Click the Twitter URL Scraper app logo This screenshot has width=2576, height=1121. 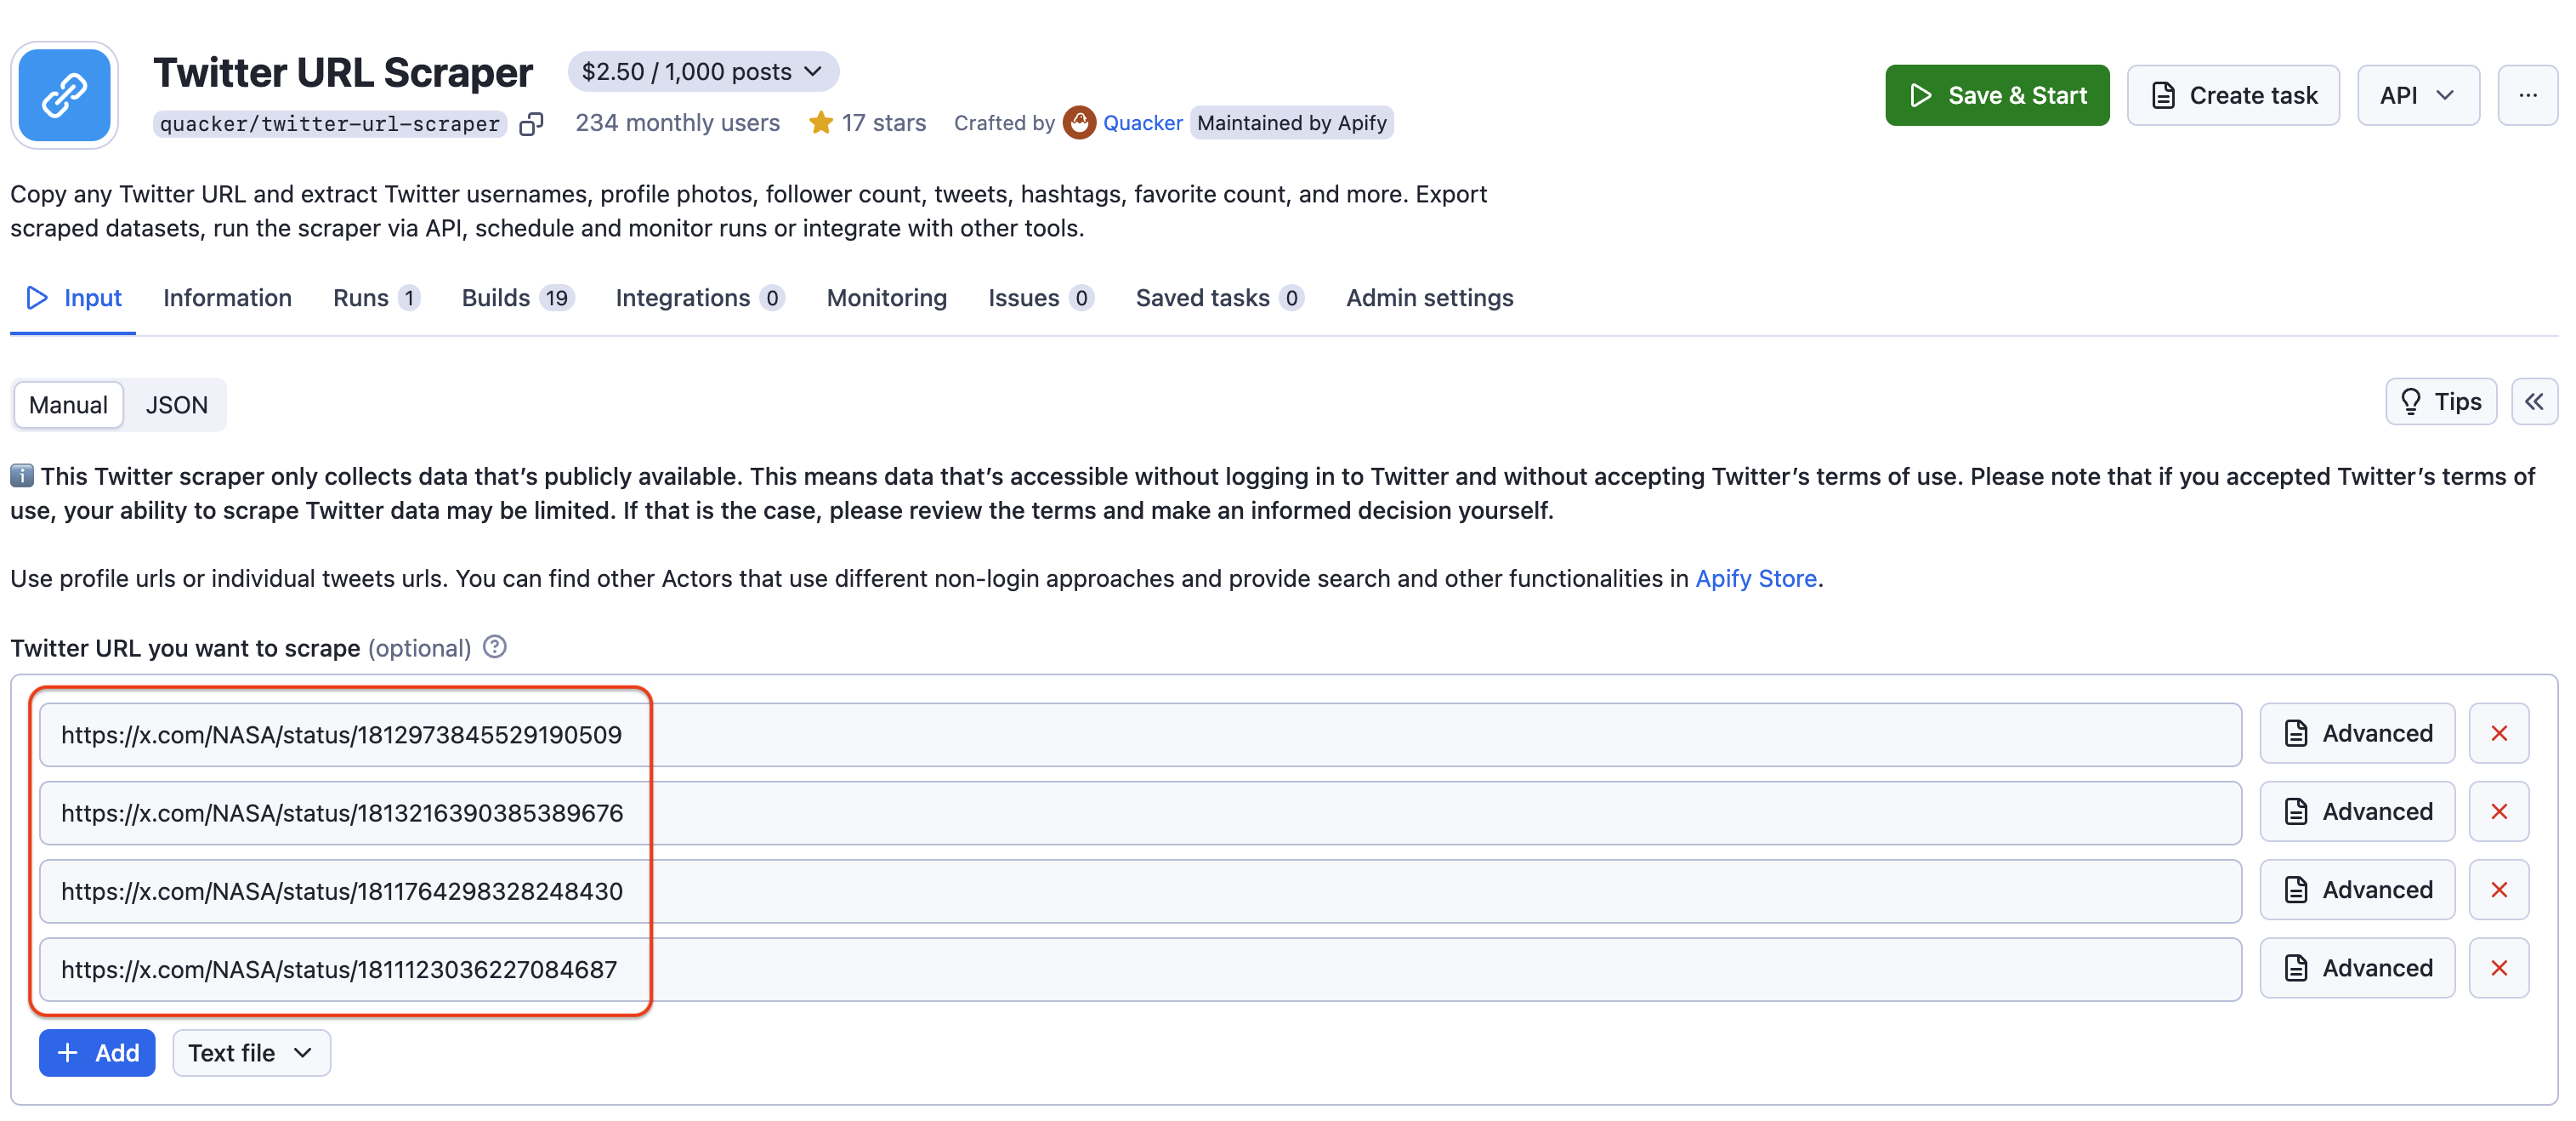click(x=64, y=94)
